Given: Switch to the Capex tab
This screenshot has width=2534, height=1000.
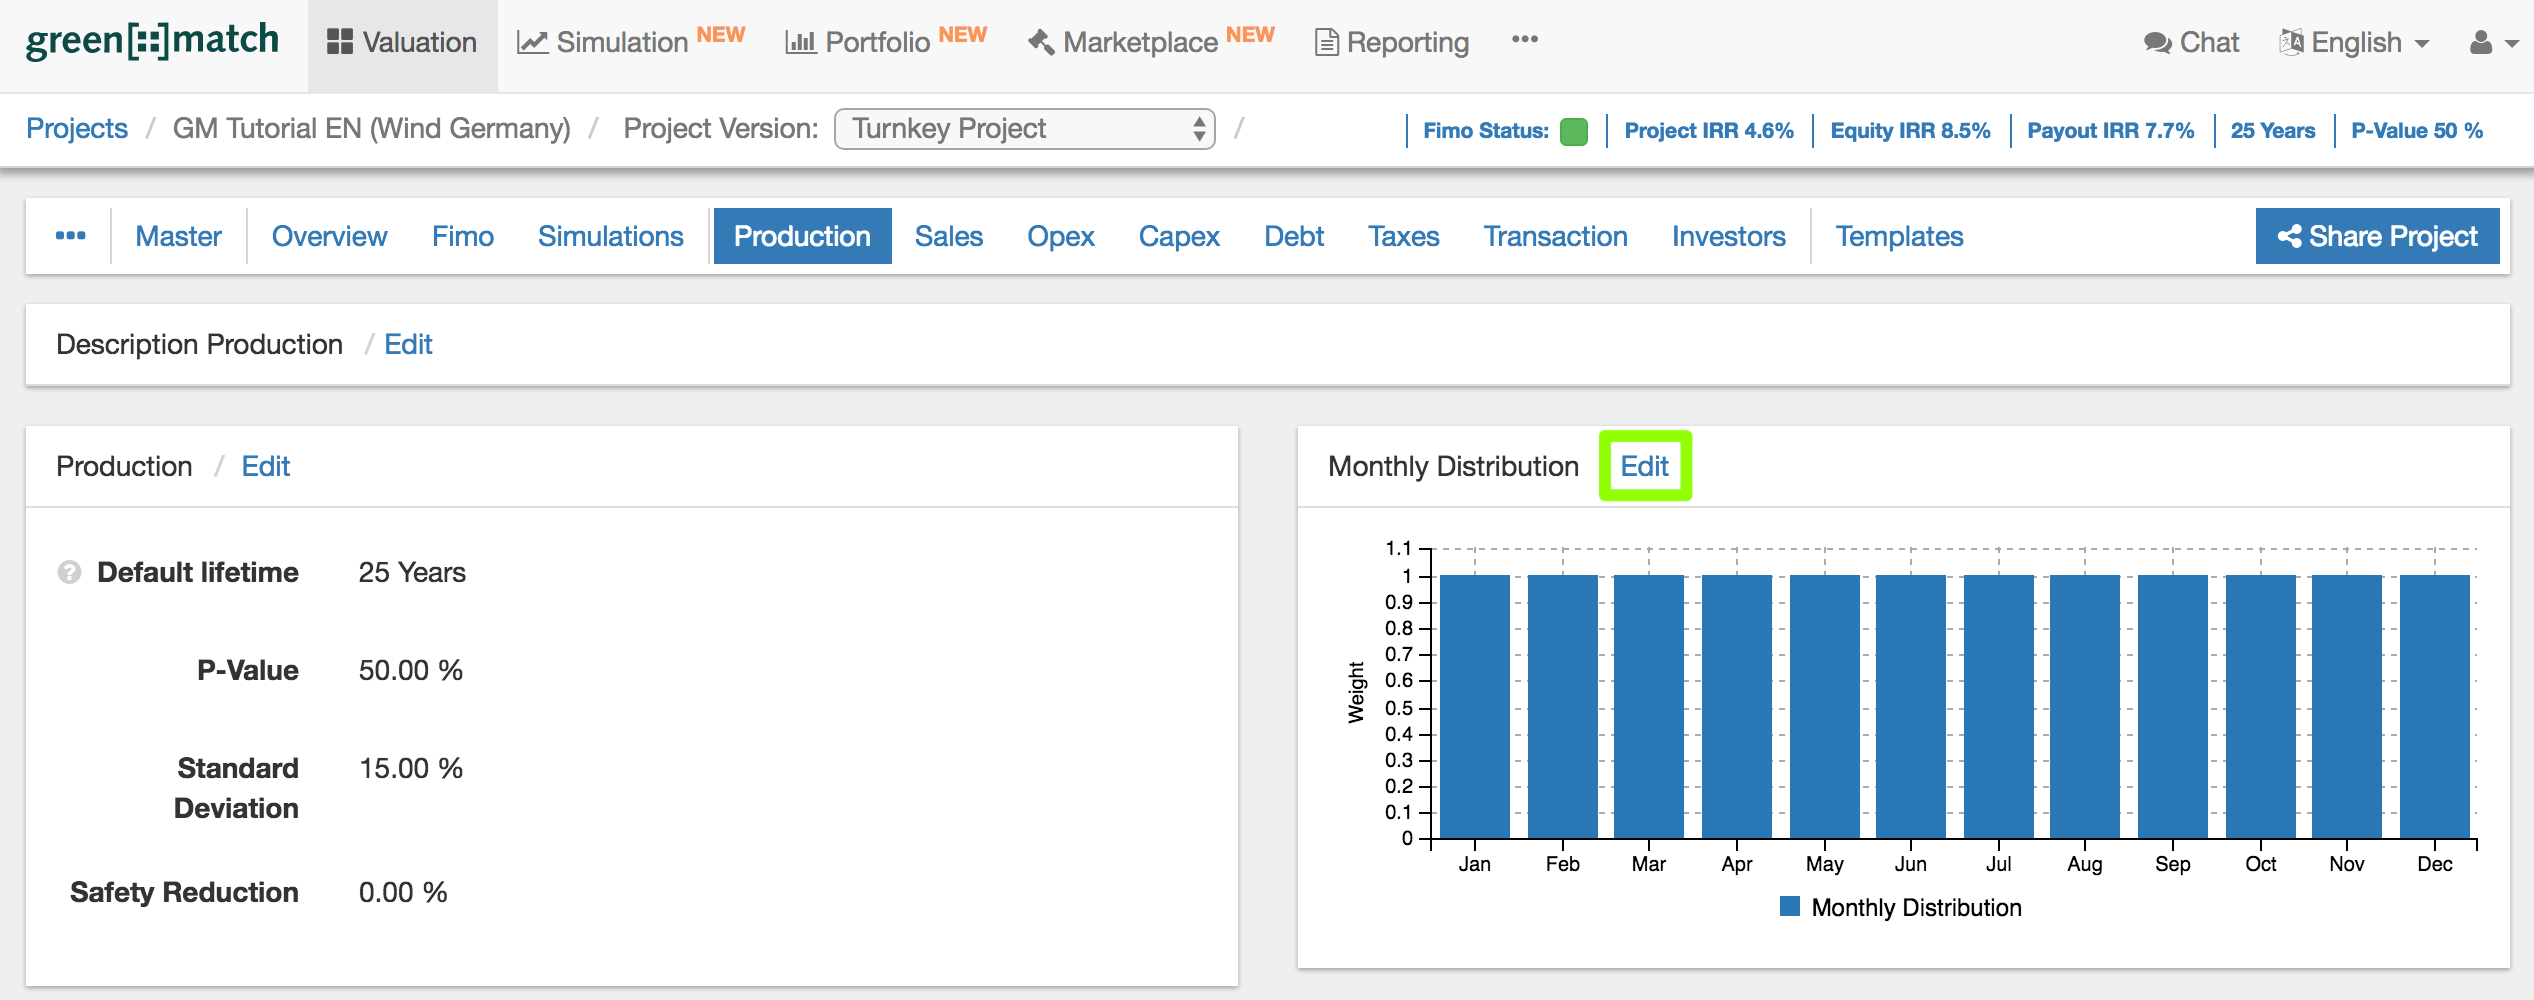Looking at the screenshot, I should pyautogui.click(x=1178, y=236).
